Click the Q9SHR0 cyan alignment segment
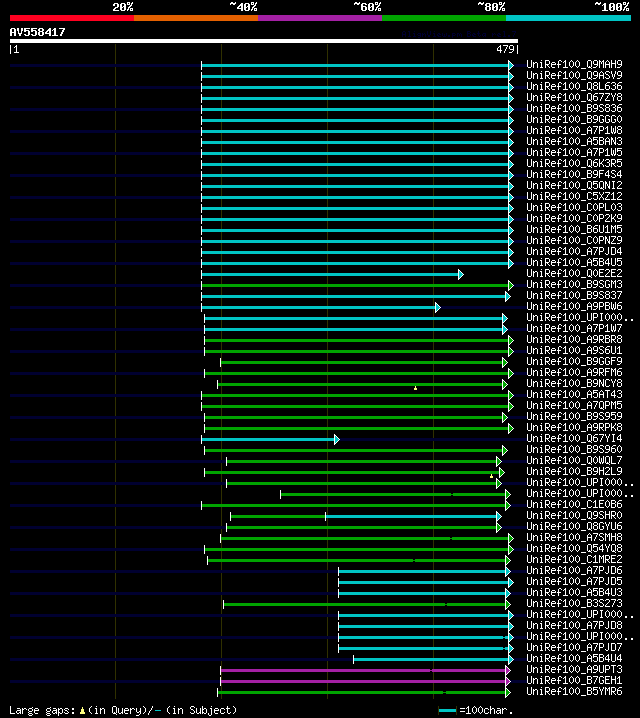This screenshot has height=718, width=640. click(411, 517)
